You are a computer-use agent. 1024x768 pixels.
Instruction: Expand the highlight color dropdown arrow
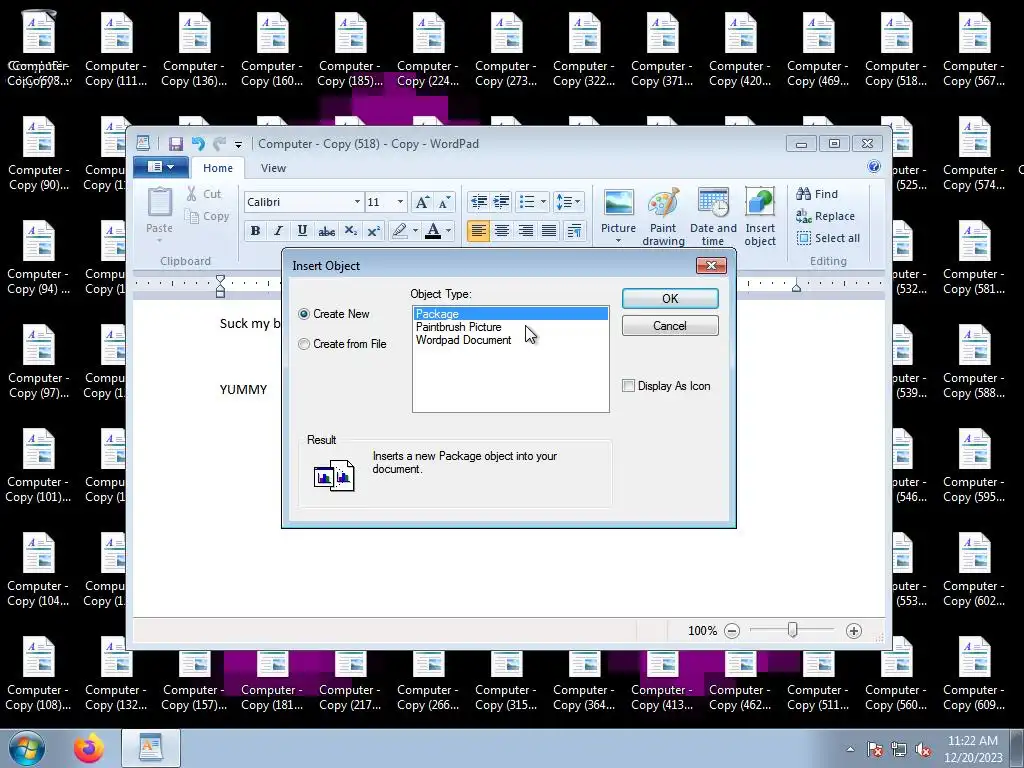pos(415,231)
